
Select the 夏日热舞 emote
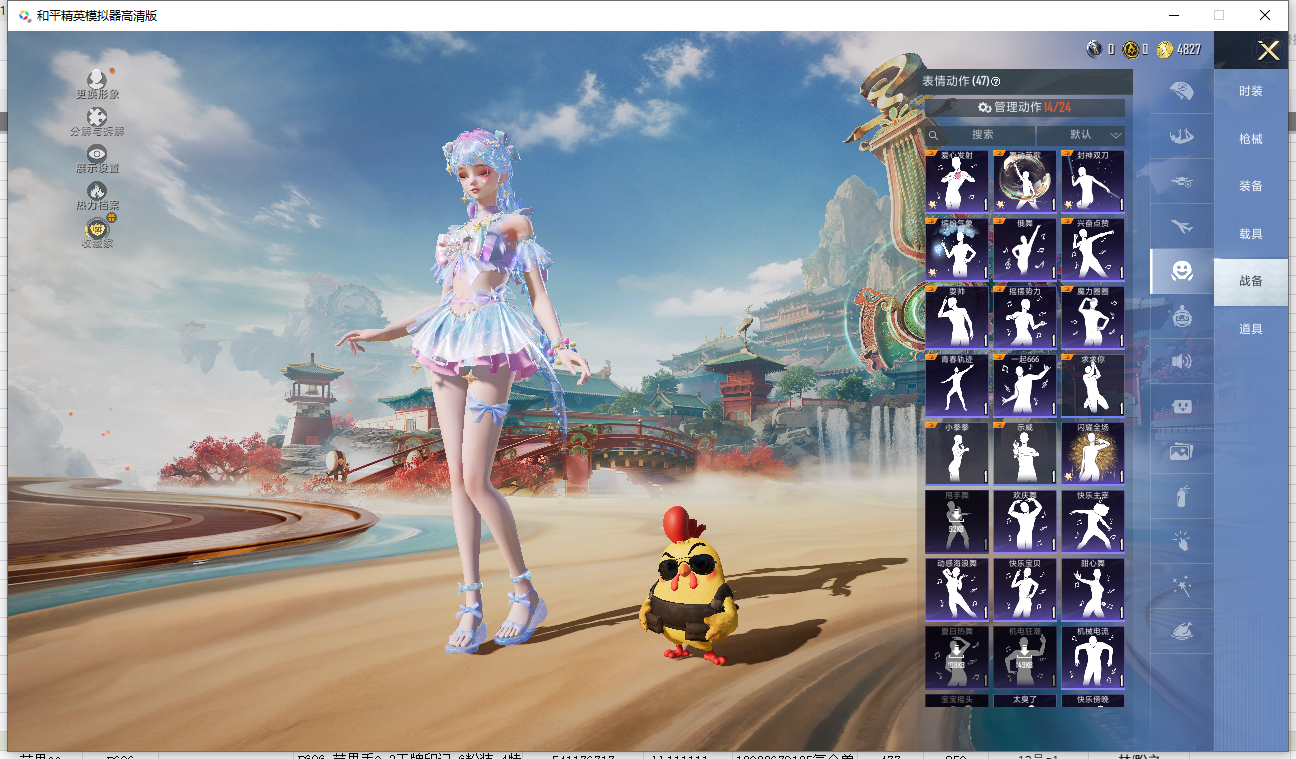957,656
